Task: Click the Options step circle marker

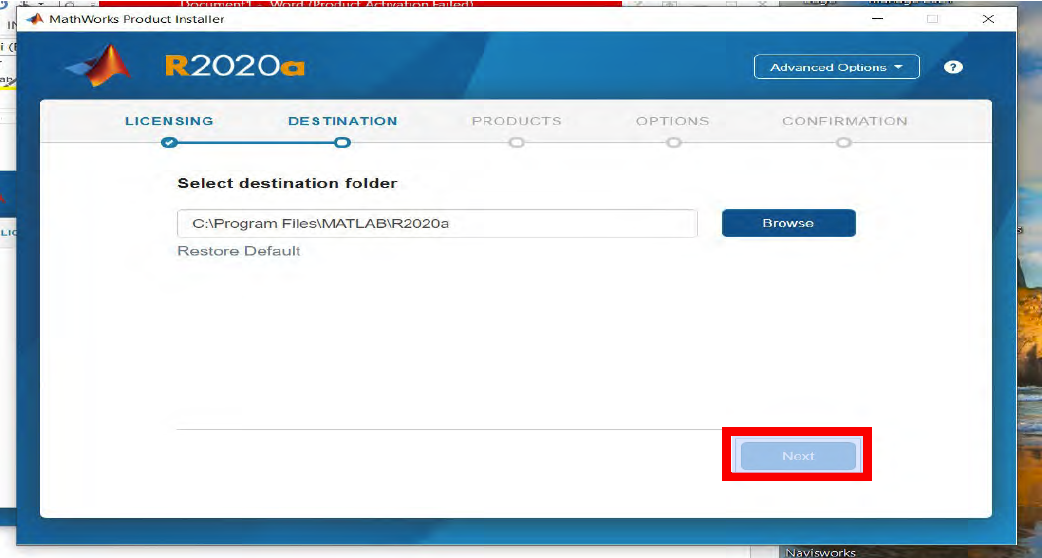Action: pos(673,142)
